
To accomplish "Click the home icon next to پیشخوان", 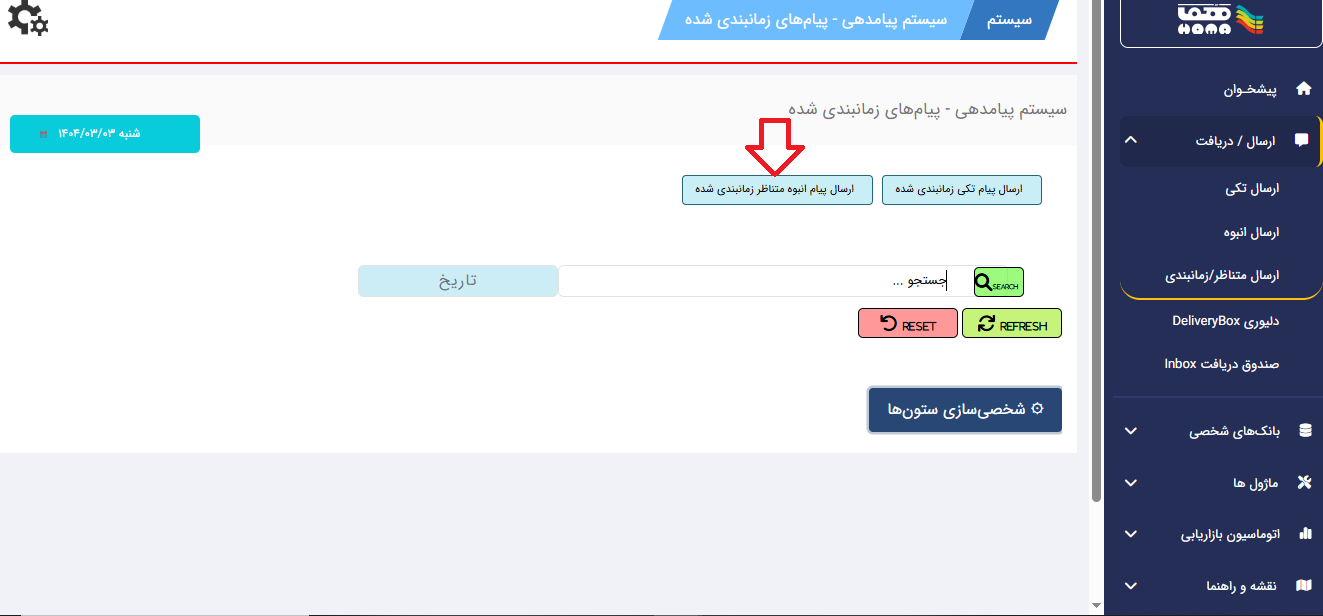I will (x=1303, y=89).
